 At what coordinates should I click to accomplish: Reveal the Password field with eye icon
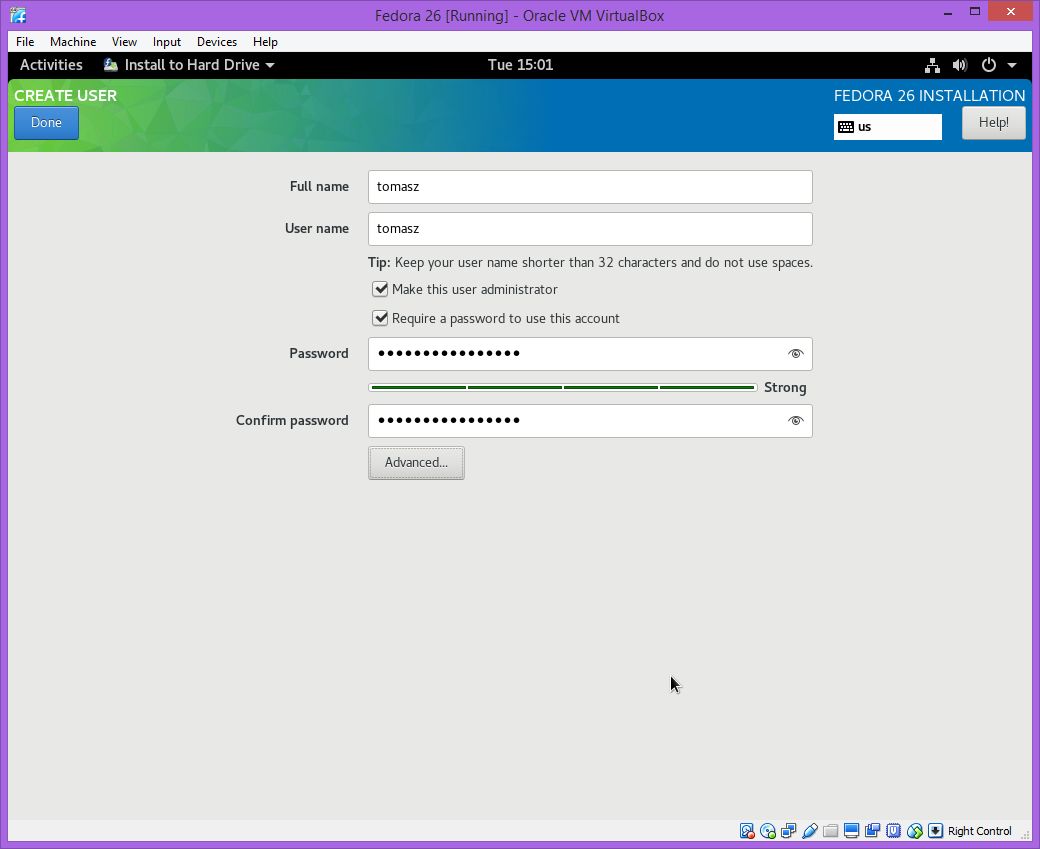point(795,354)
